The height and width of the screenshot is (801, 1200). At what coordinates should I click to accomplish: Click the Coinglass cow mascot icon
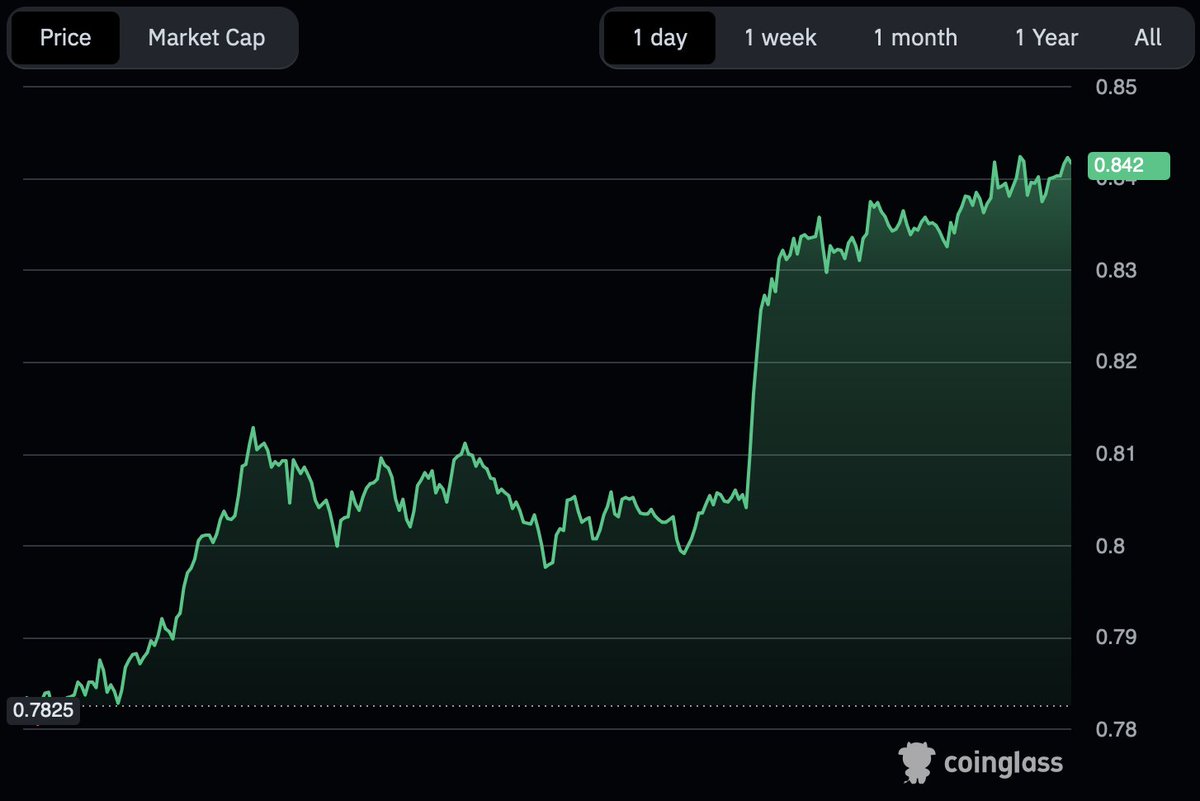[x=914, y=762]
